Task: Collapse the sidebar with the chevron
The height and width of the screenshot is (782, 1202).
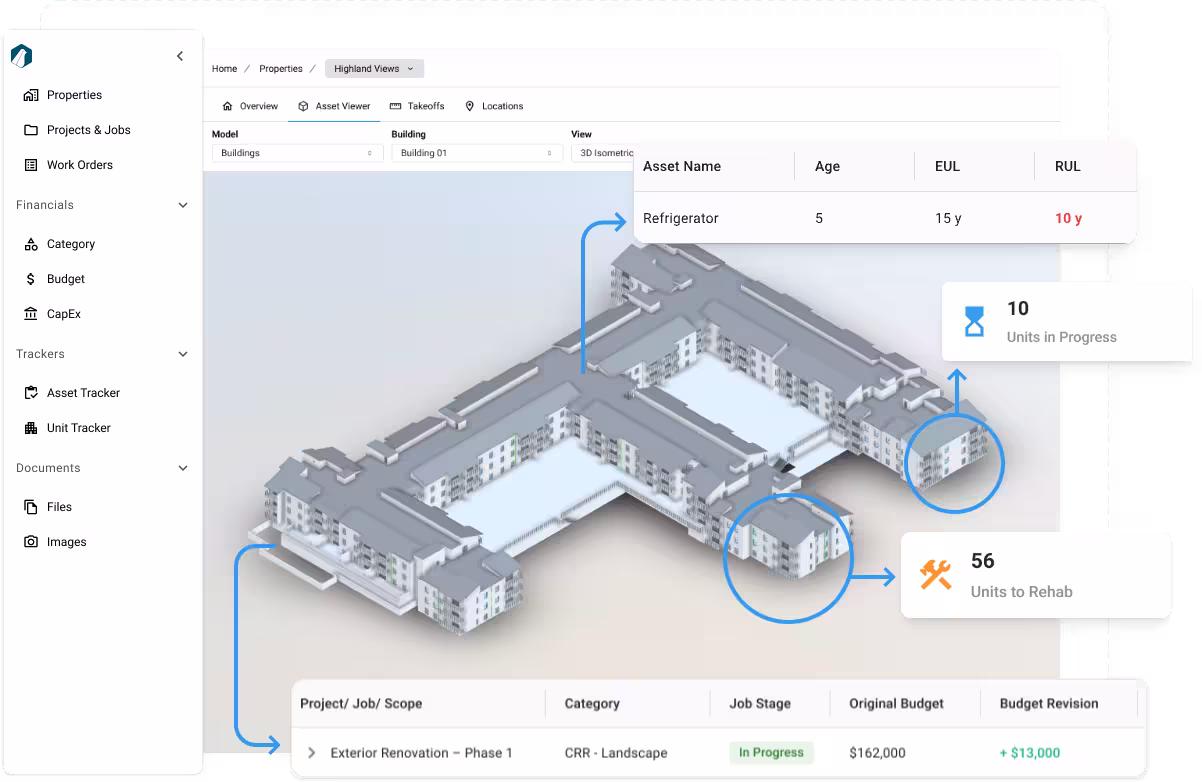Action: click(x=180, y=56)
